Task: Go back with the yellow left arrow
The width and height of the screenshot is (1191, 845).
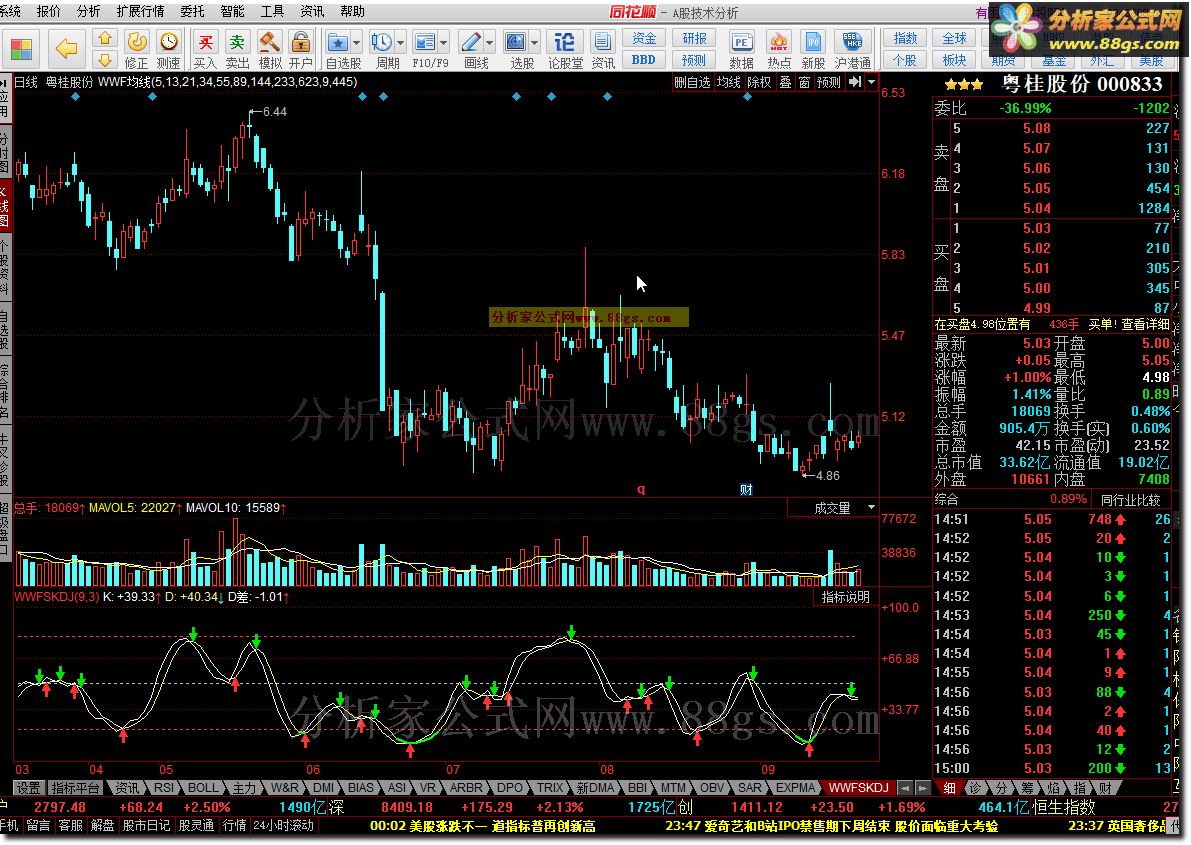Action: click(66, 49)
